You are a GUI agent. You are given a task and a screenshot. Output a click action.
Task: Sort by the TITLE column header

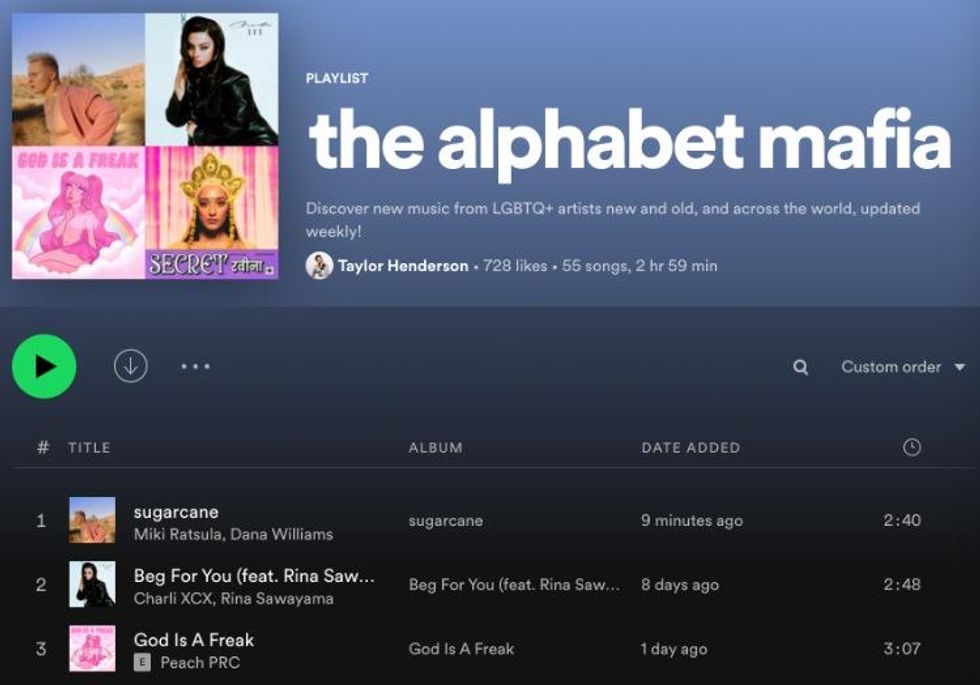89,448
